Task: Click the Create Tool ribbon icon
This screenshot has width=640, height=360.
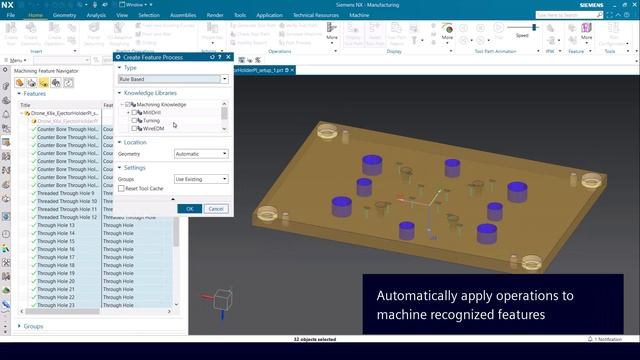Action: click(11, 33)
